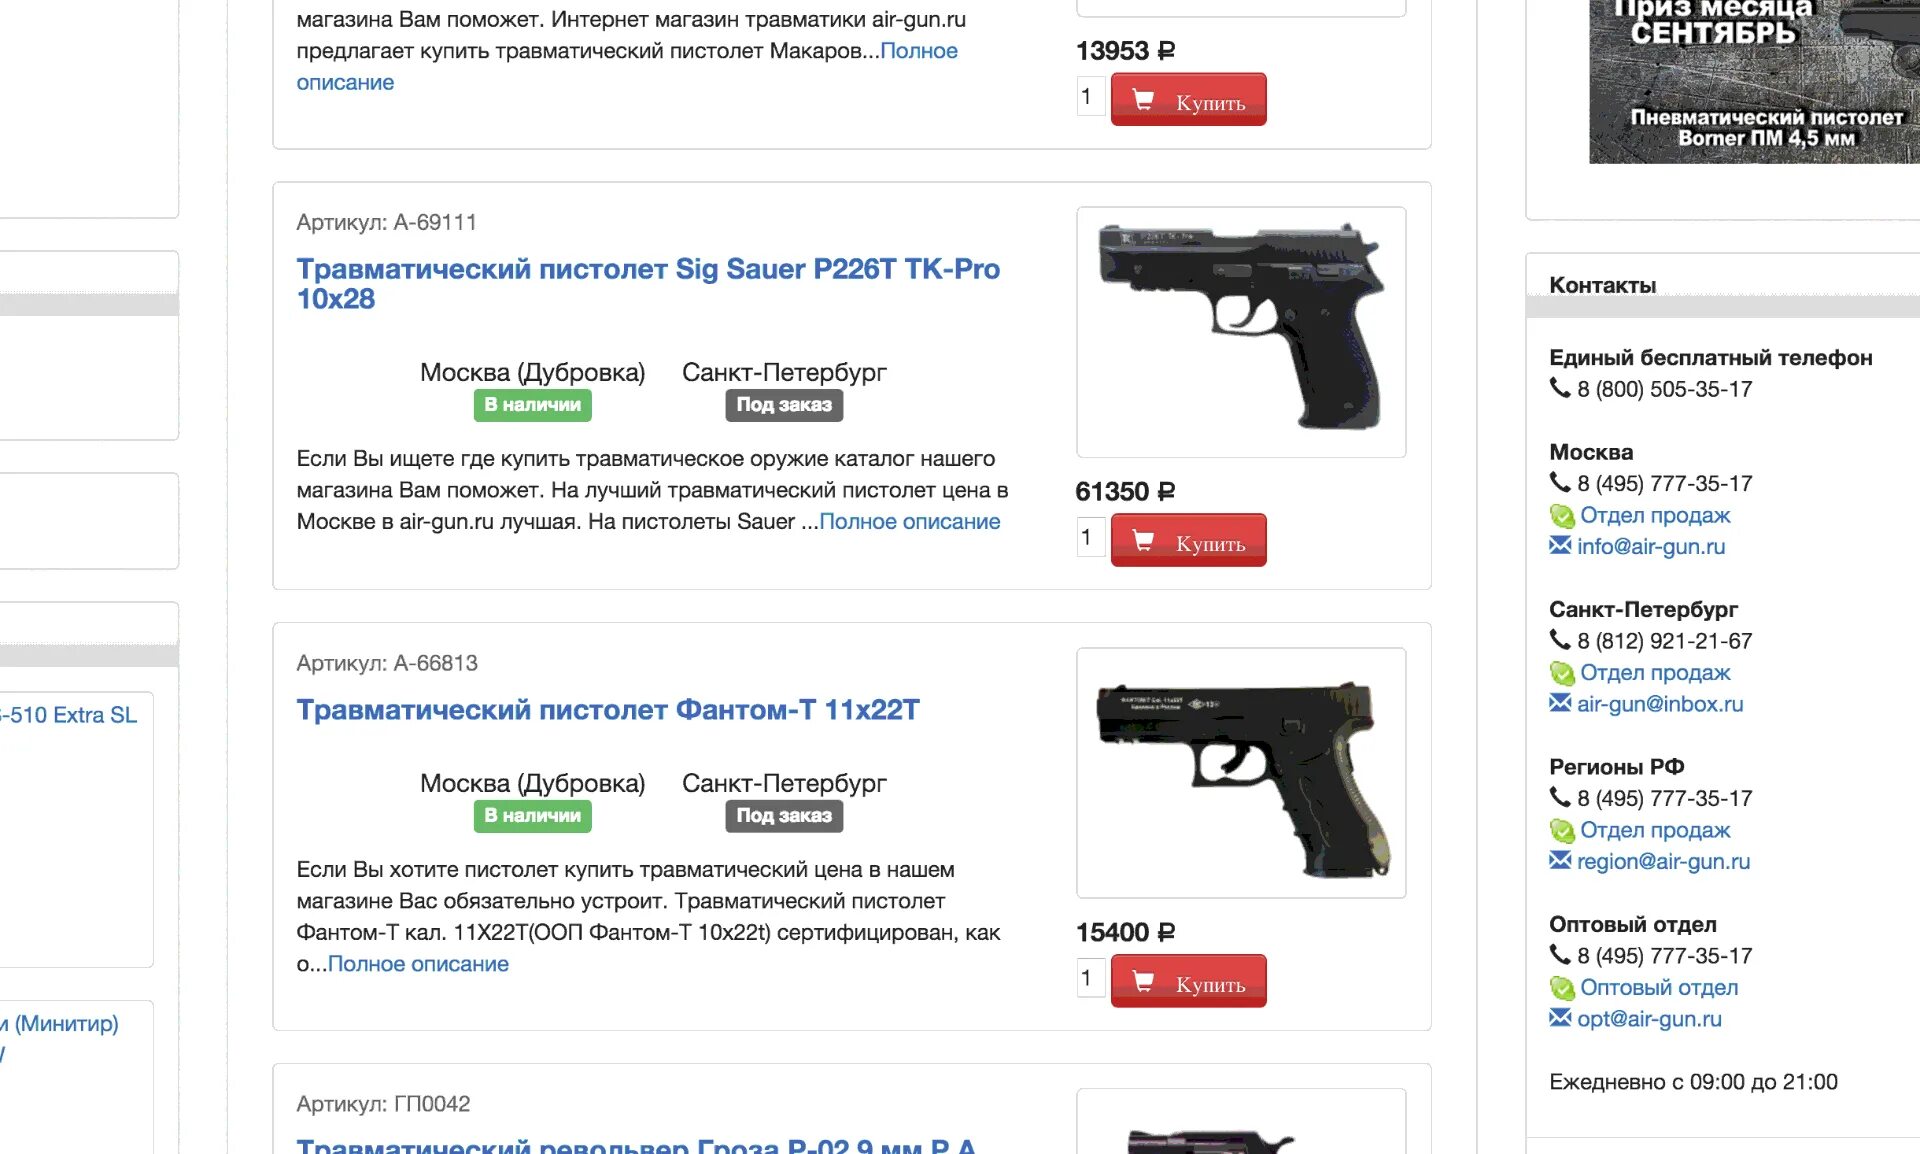Click the envelope icon beside region@air-gun.ru
Screen dimensions: 1920x1154
pos(1560,860)
